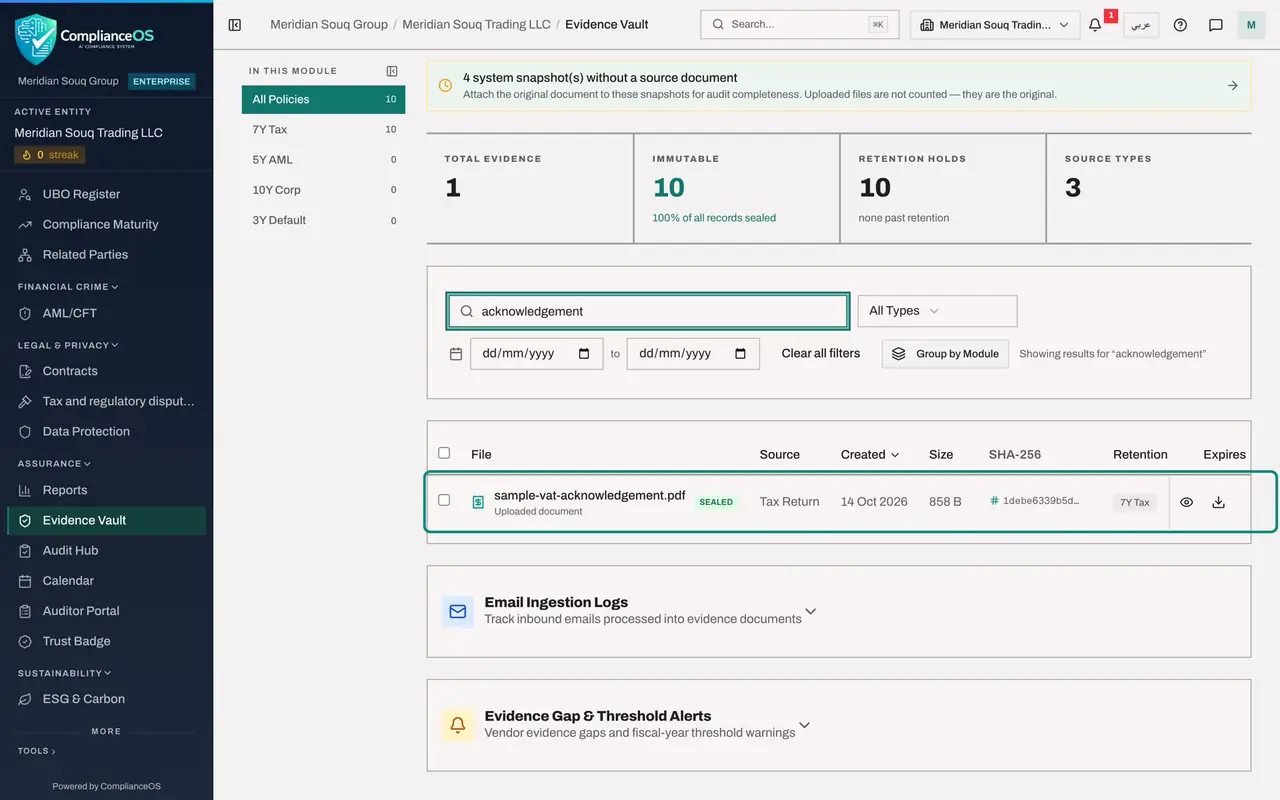Screen dimensions: 1280x800
Task: Open the Meridian Souq Trading entity selector
Action: [x=995, y=25]
